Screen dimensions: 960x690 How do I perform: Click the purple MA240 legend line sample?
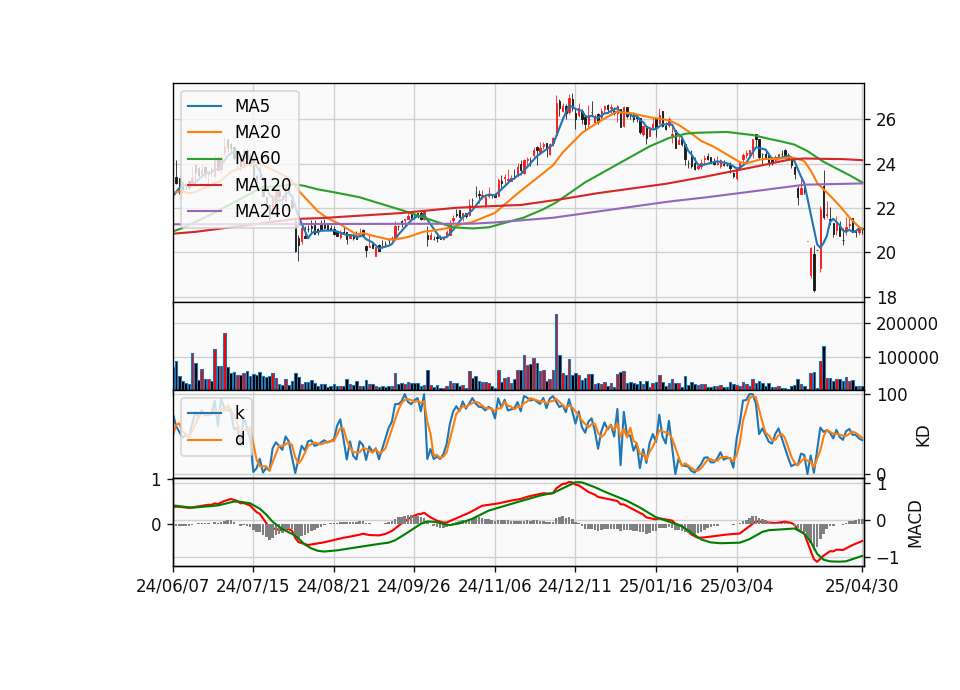click(204, 211)
